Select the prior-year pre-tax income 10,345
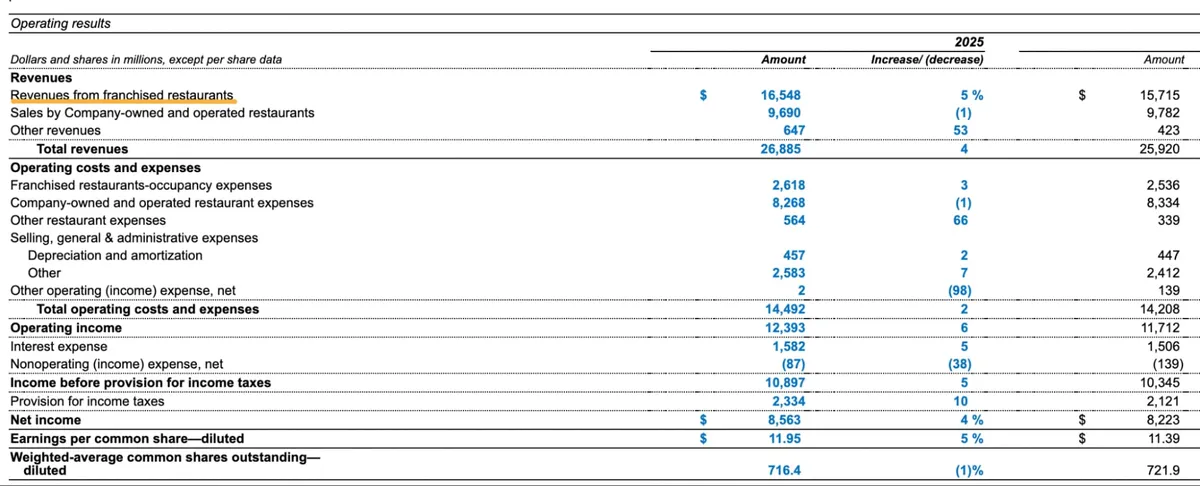This screenshot has height=486, width=1200. click(1160, 383)
